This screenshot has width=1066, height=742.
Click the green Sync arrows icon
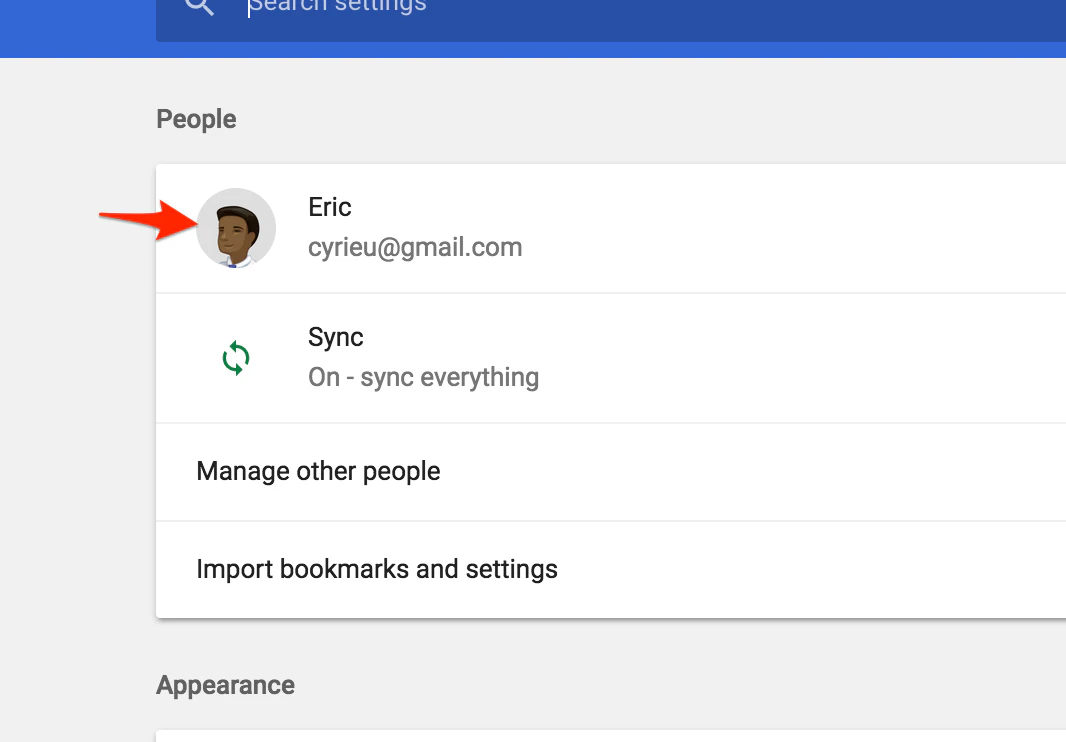coord(236,358)
